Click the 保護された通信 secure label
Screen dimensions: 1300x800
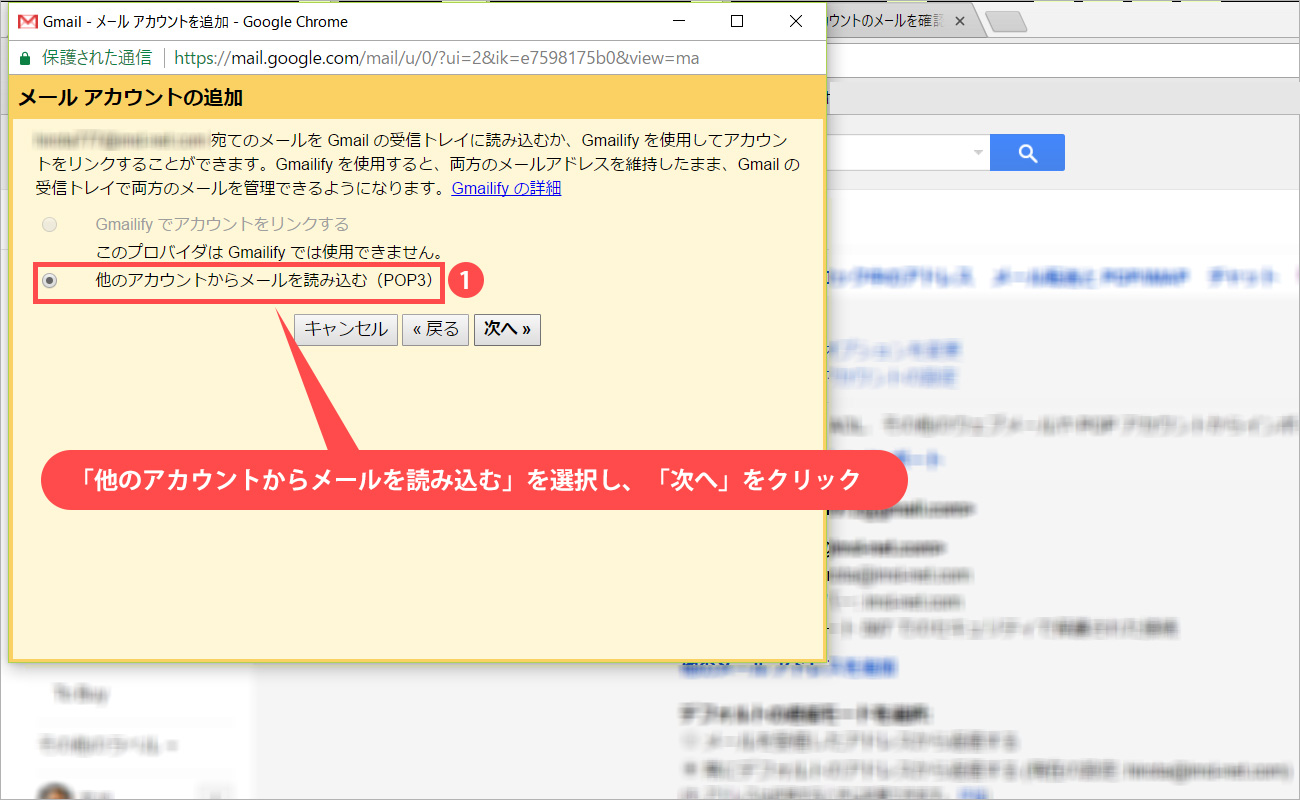click(97, 58)
